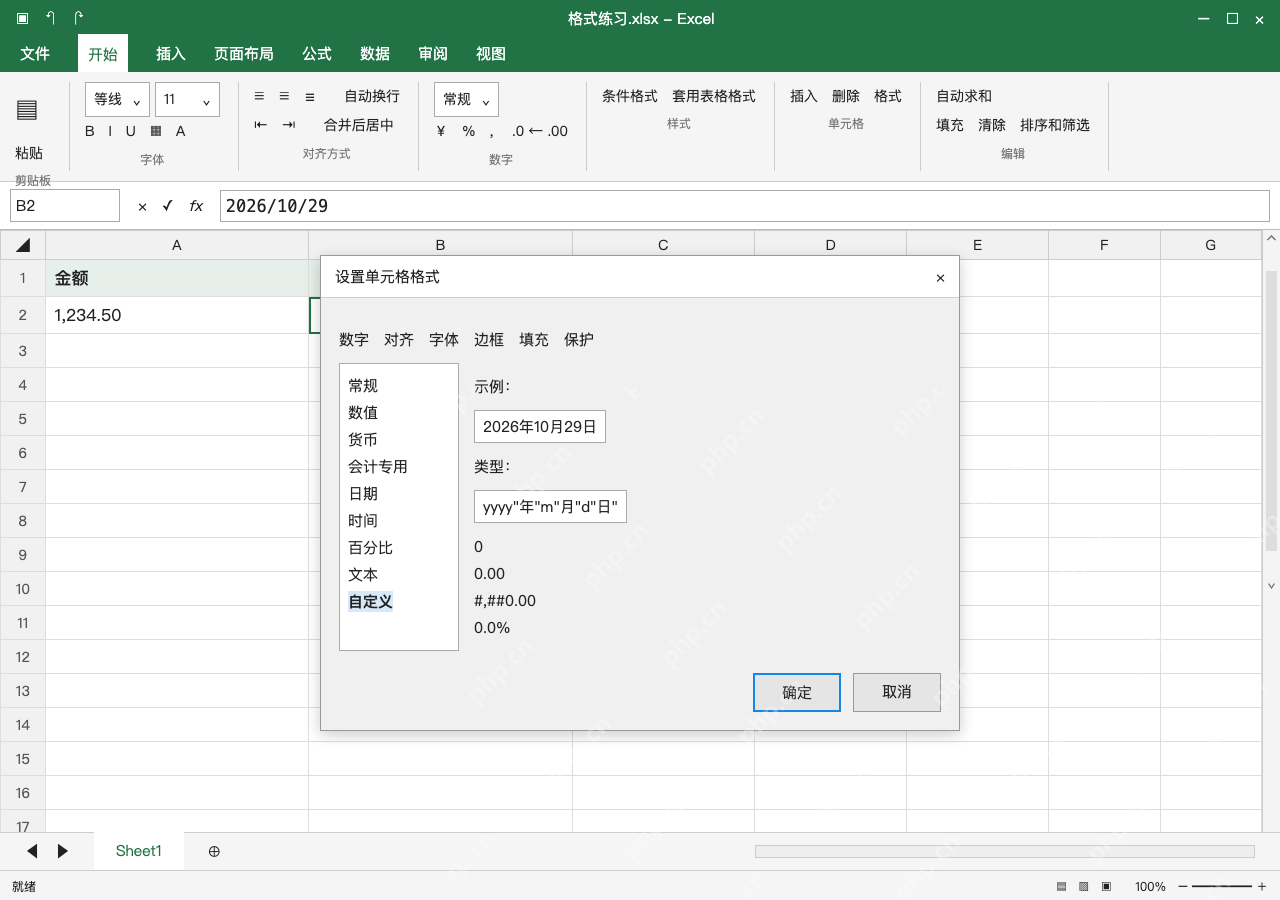Click the zoom slider in status bar
Viewport: 1280px width, 900px height.
(1222, 886)
